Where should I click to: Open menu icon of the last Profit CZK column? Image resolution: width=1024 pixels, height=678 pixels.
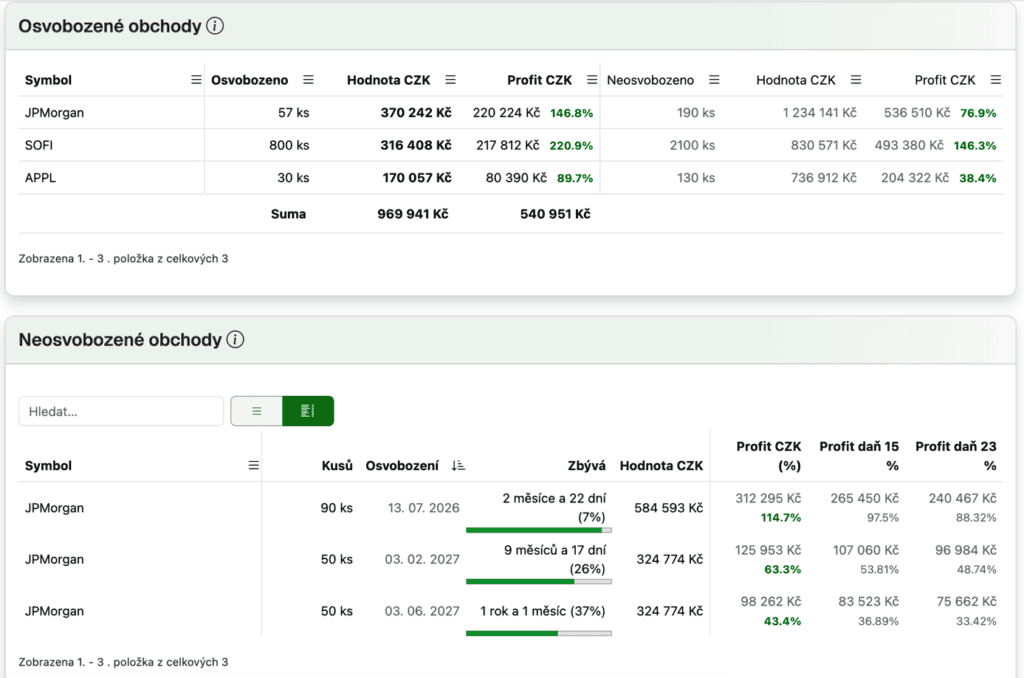(995, 80)
